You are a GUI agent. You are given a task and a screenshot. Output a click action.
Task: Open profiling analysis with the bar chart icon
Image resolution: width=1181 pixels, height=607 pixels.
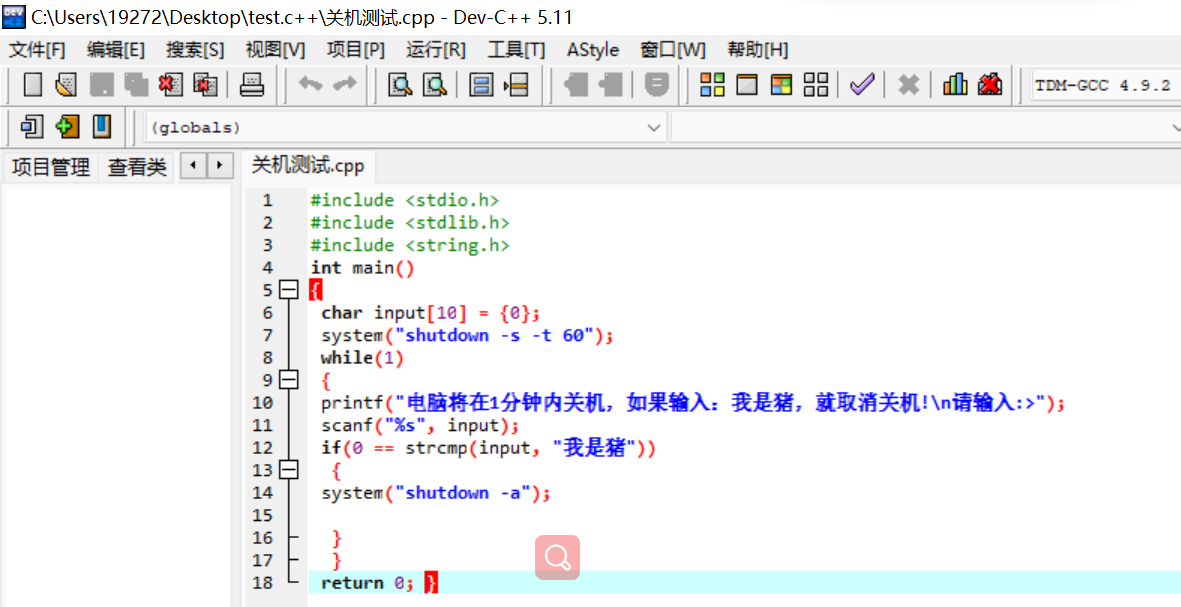[955, 85]
